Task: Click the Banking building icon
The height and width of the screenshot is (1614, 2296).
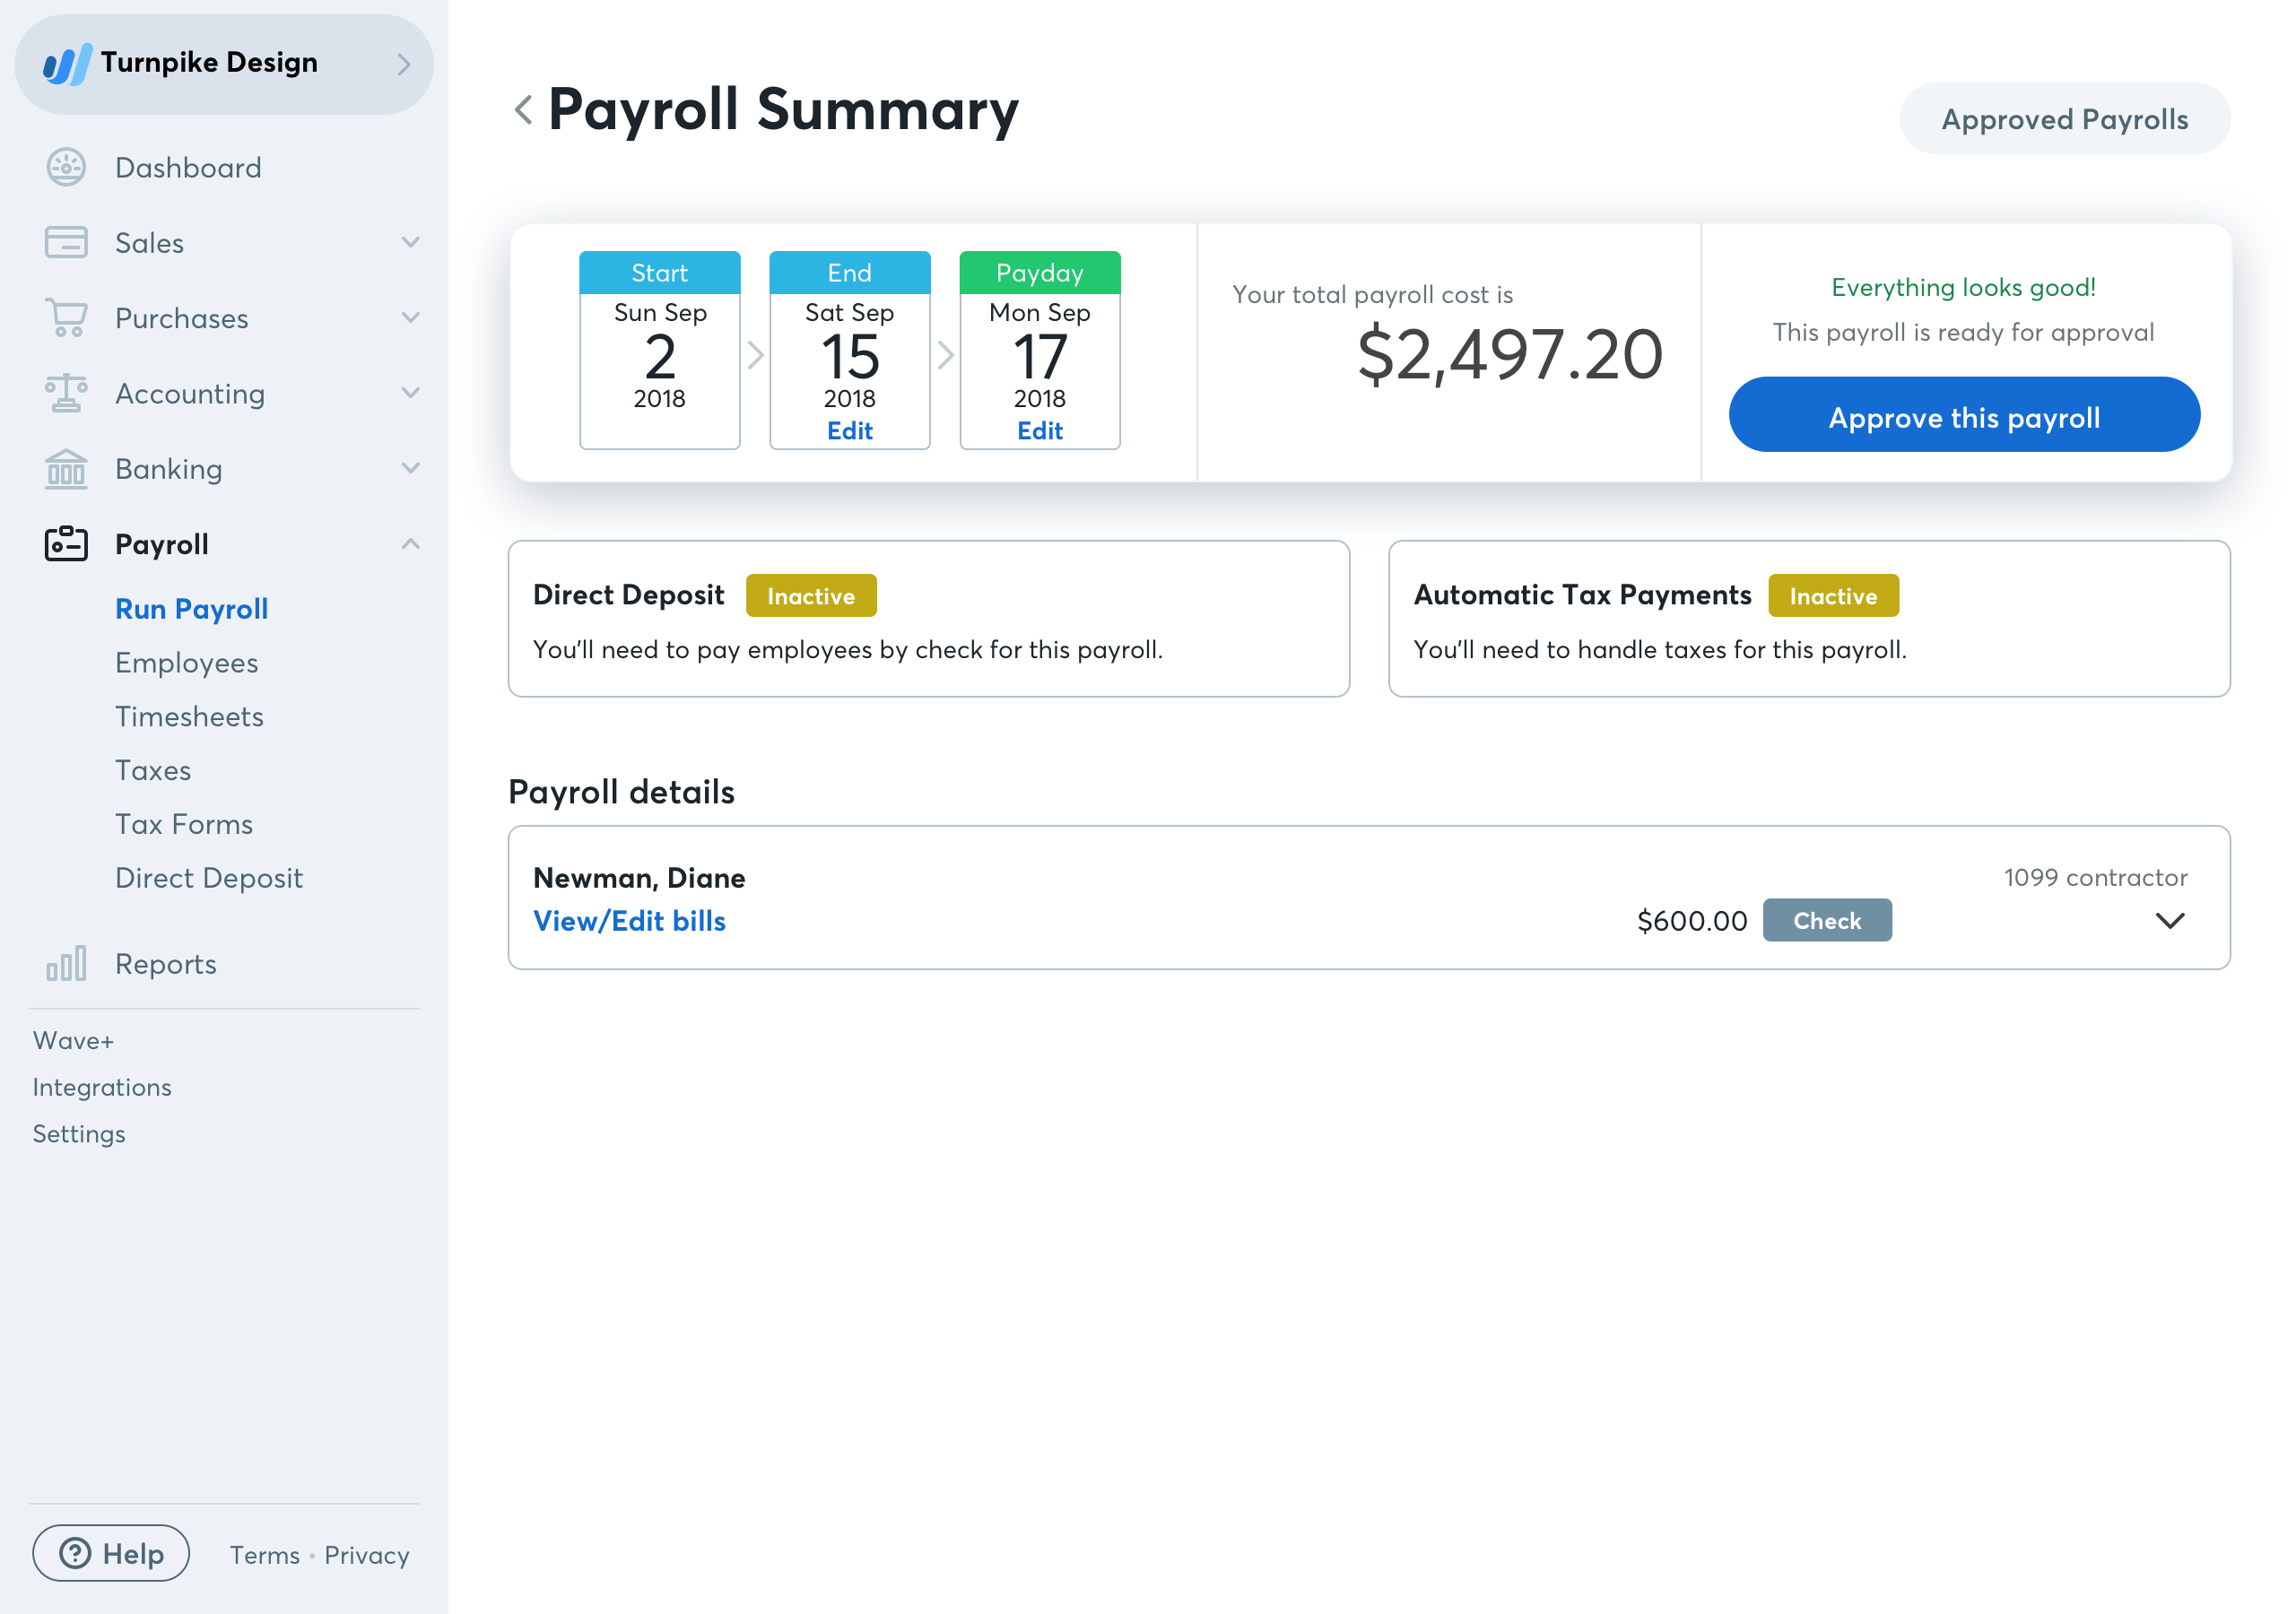Action: click(66, 469)
